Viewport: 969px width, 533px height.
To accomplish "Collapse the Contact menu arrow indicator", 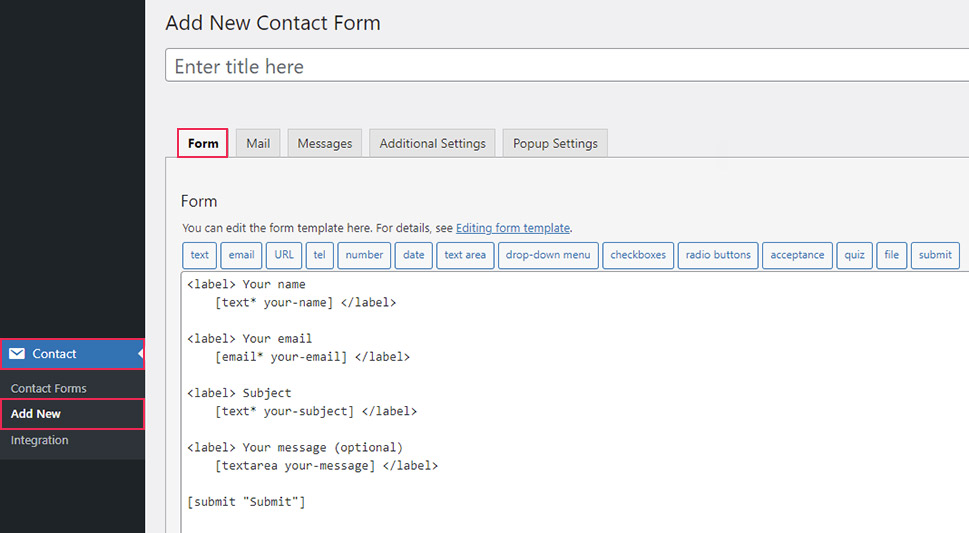I will (x=141, y=354).
